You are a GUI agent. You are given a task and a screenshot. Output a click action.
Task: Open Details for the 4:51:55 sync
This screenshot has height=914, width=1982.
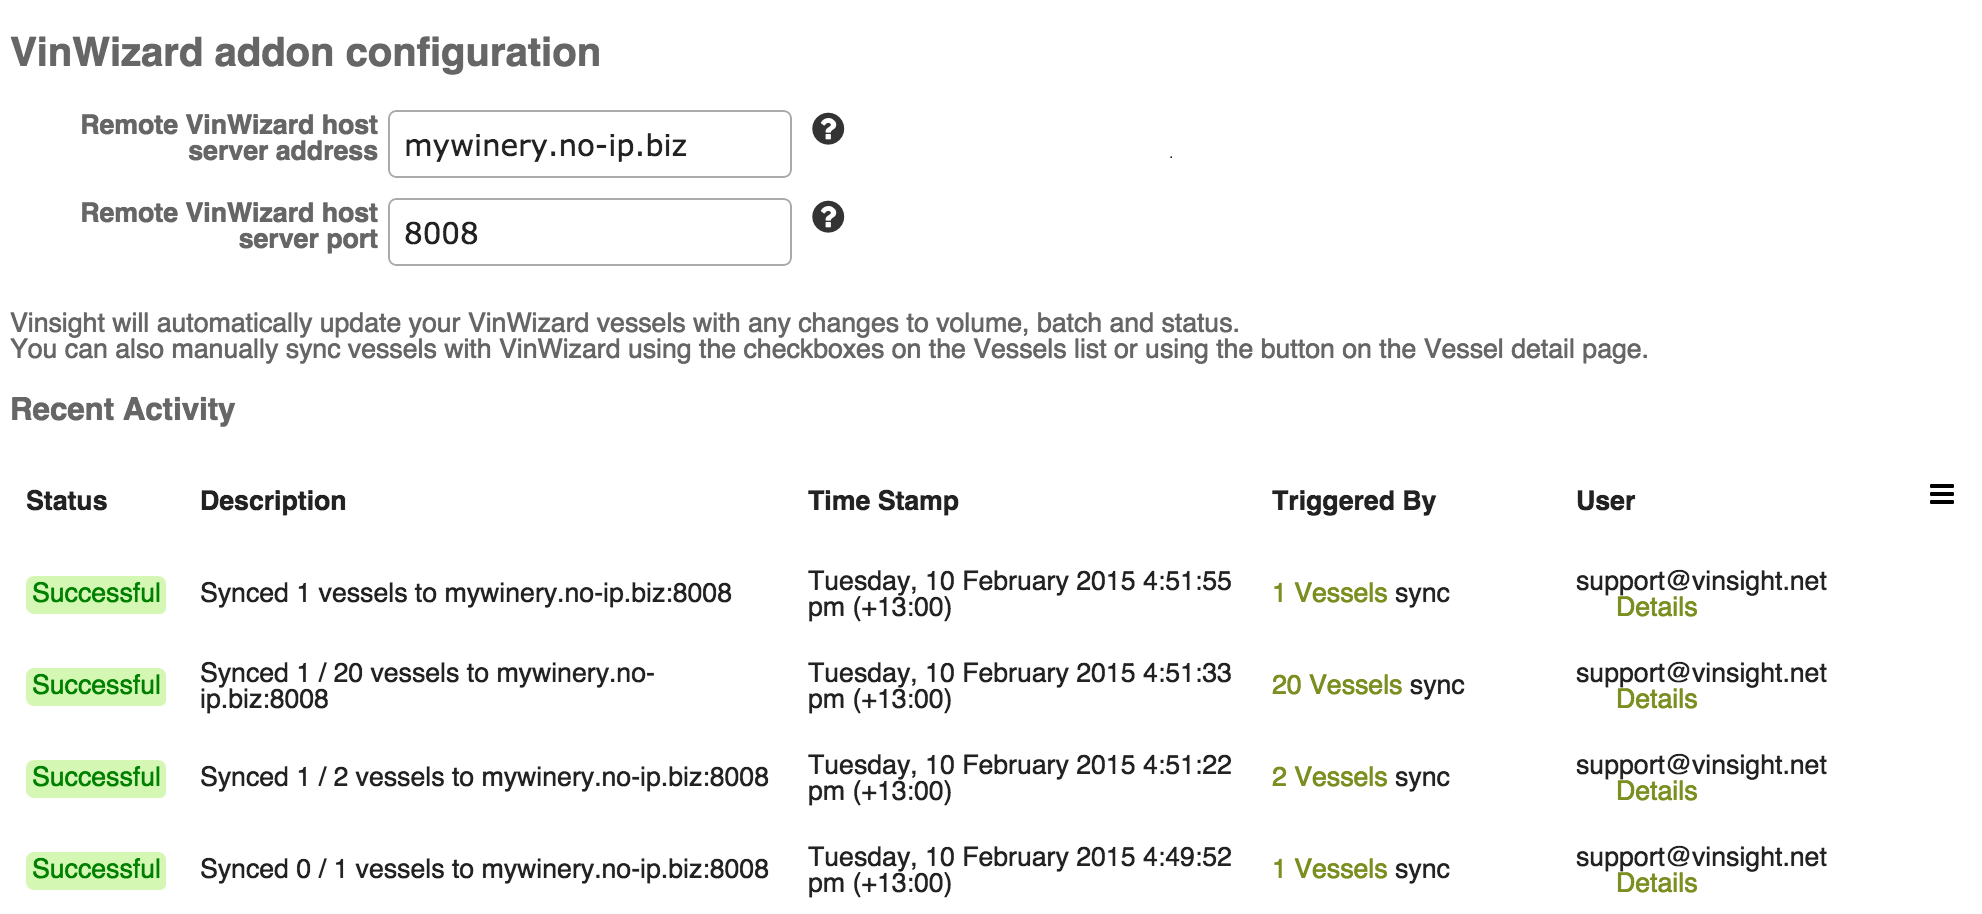coord(1657,607)
